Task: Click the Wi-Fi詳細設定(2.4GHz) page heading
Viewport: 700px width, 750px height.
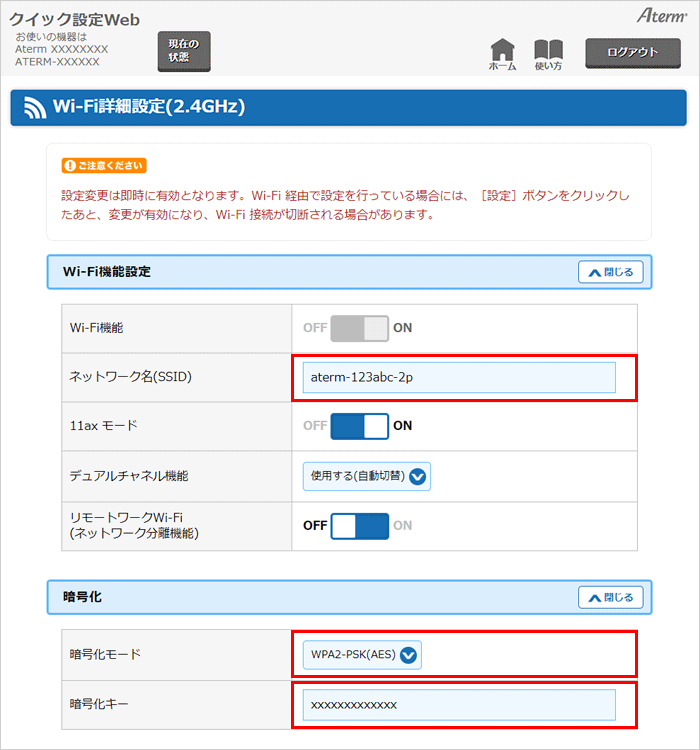Action: 149,107
